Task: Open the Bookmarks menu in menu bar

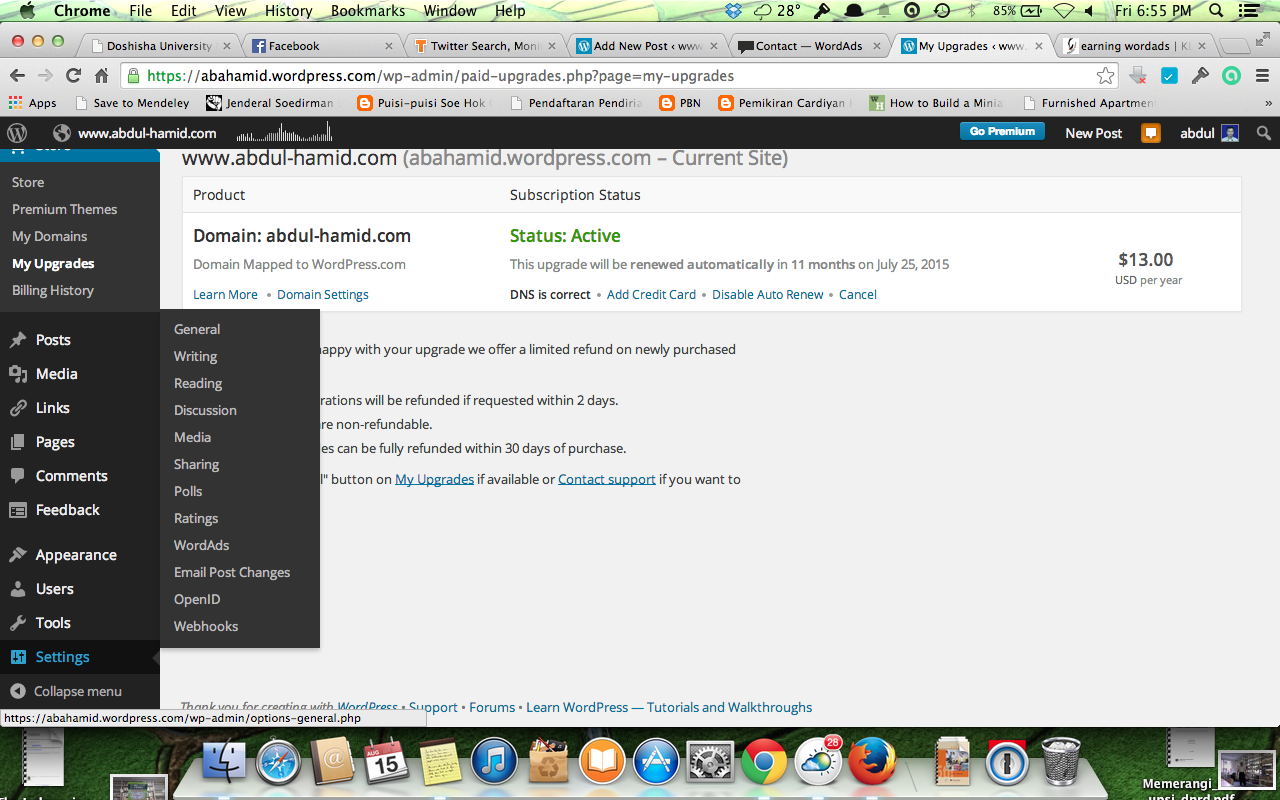Action: 368,11
